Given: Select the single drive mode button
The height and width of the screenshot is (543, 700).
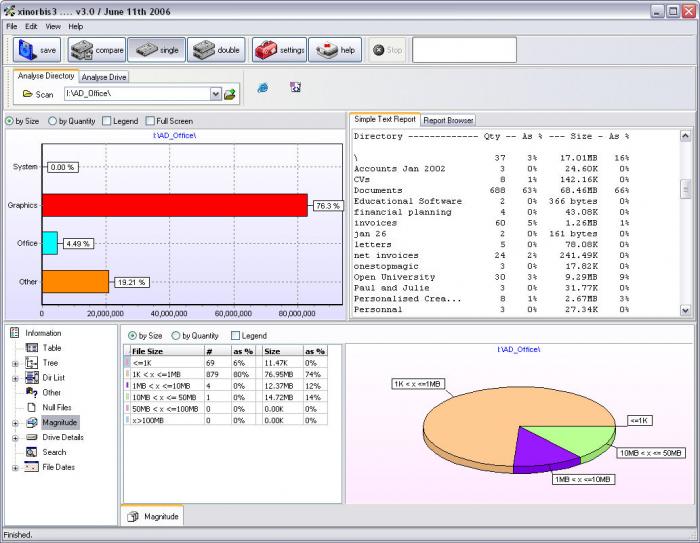Looking at the screenshot, I should click(156, 50).
